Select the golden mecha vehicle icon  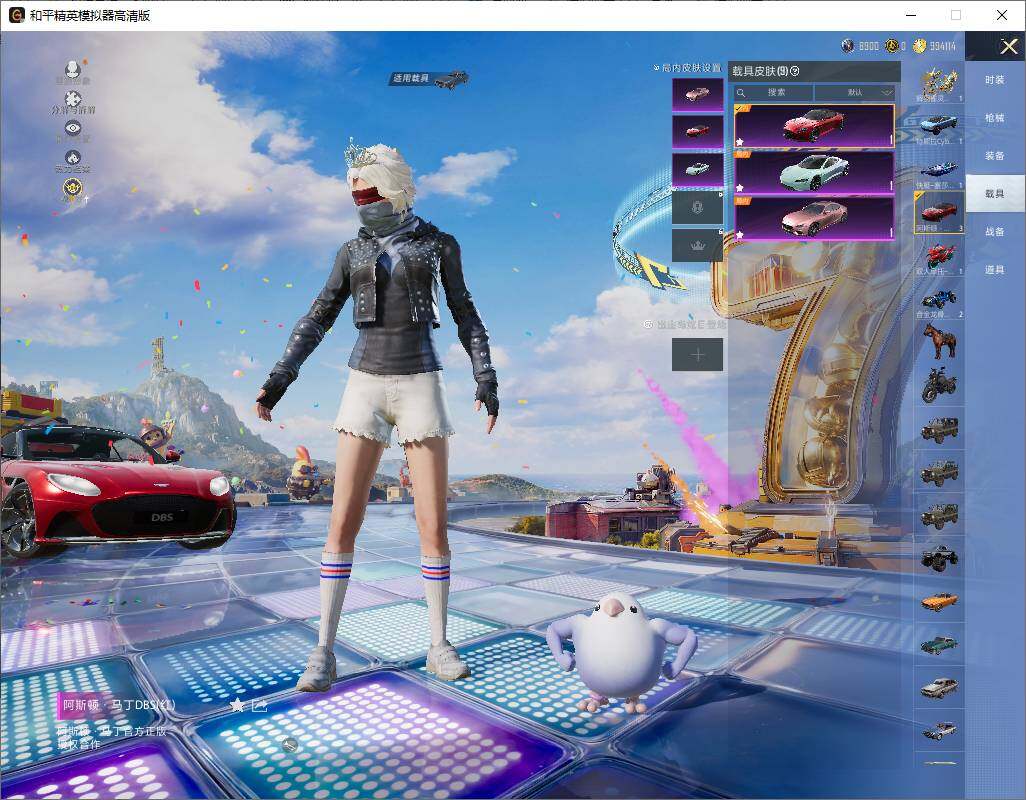click(940, 84)
